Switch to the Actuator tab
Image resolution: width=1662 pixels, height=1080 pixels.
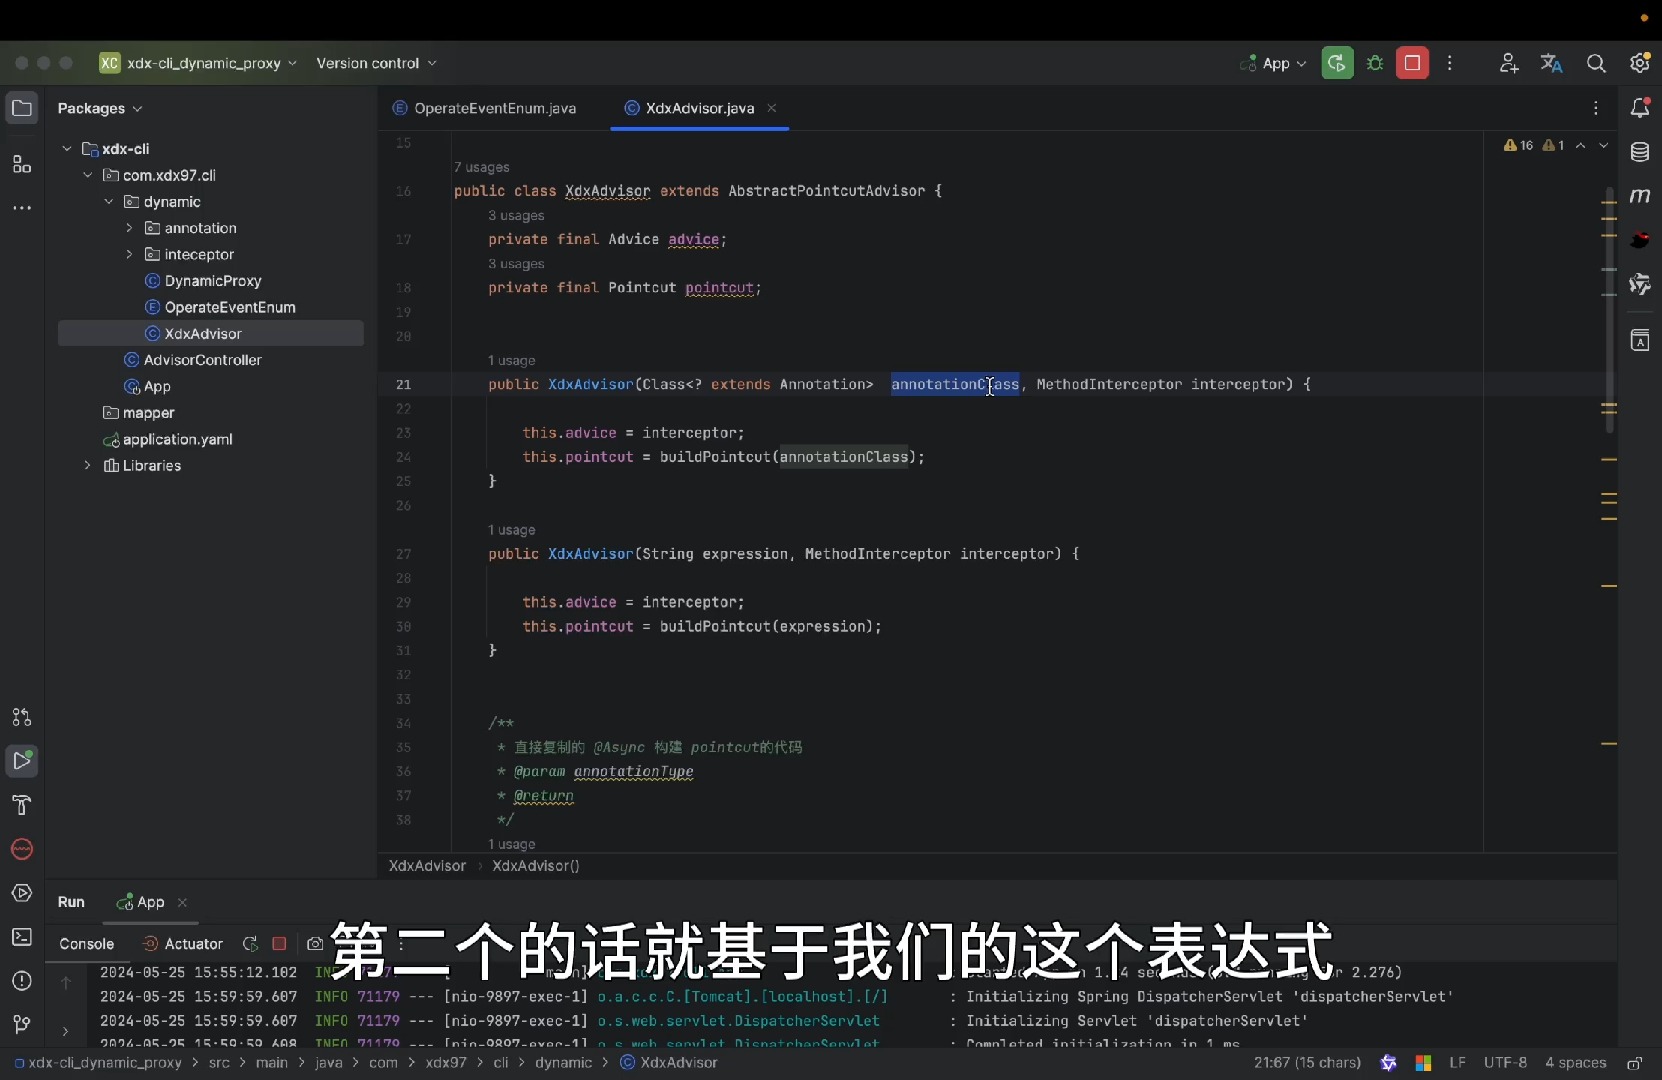pyautogui.click(x=184, y=944)
